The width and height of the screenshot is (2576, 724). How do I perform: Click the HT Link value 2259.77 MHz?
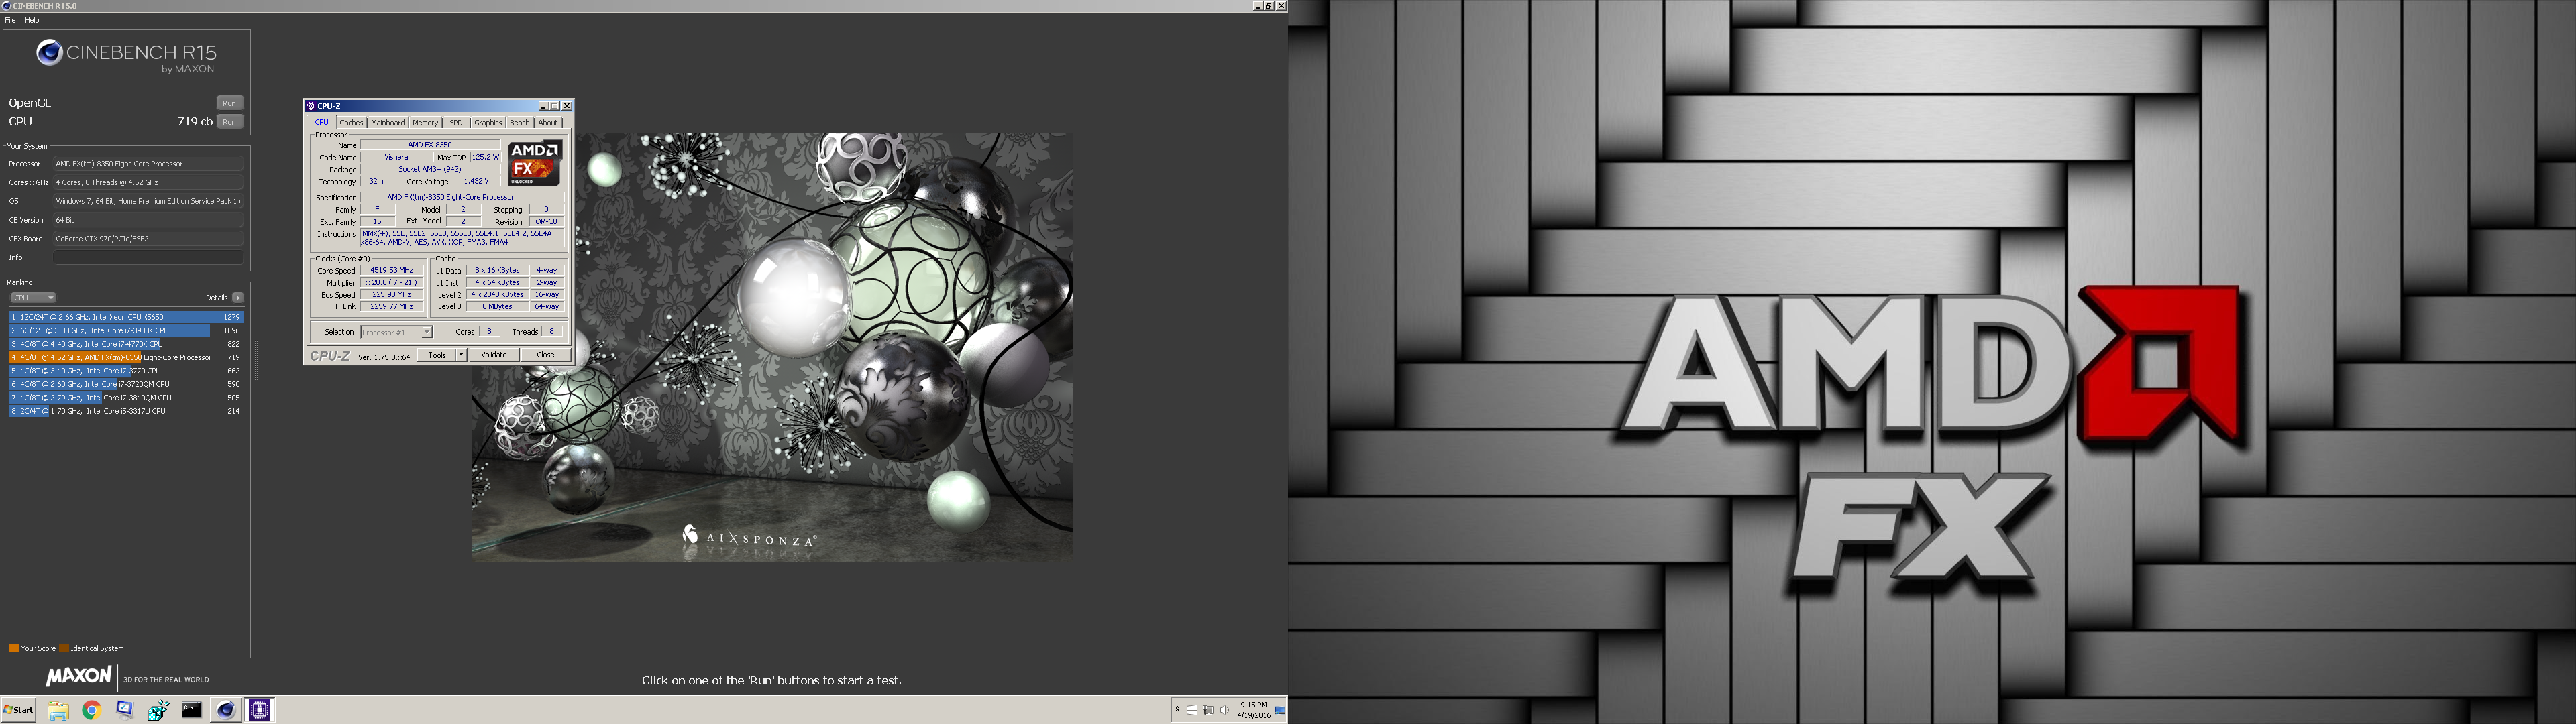click(391, 307)
